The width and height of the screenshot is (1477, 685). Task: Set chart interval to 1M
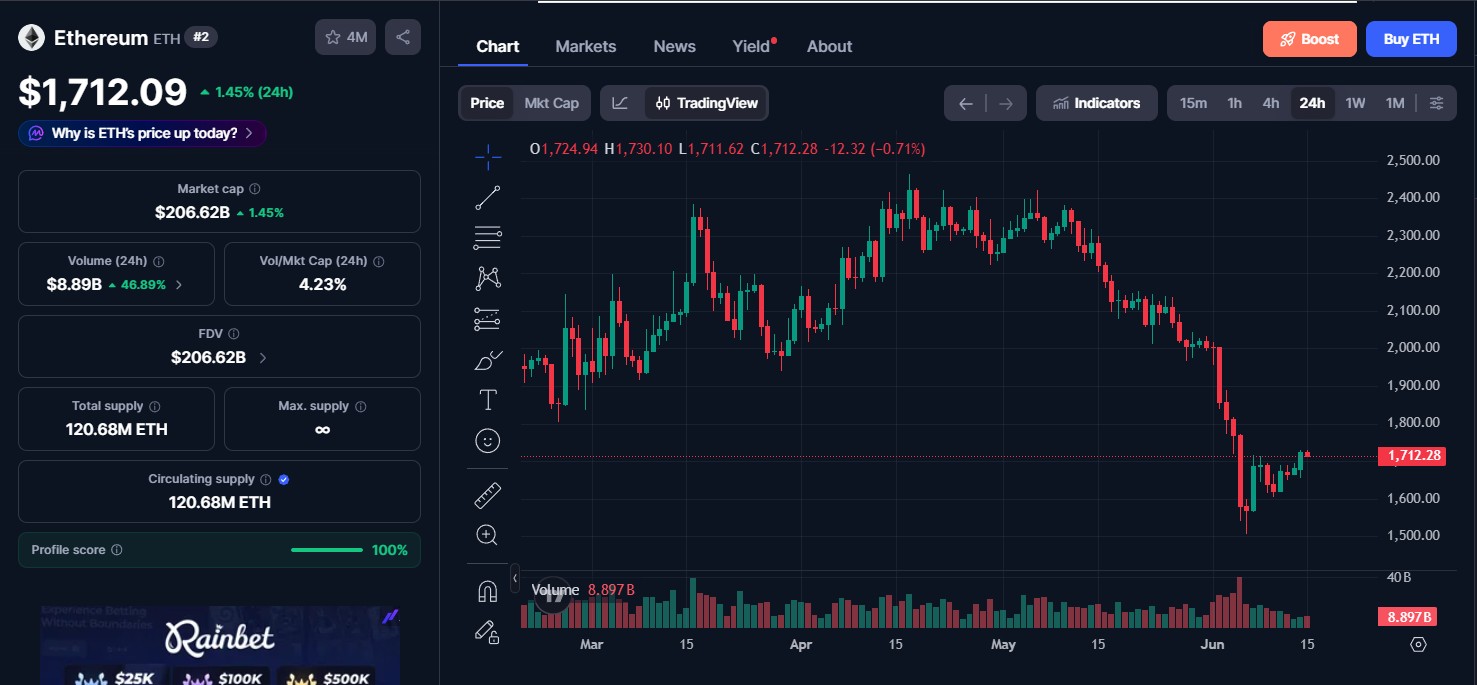pyautogui.click(x=1395, y=103)
